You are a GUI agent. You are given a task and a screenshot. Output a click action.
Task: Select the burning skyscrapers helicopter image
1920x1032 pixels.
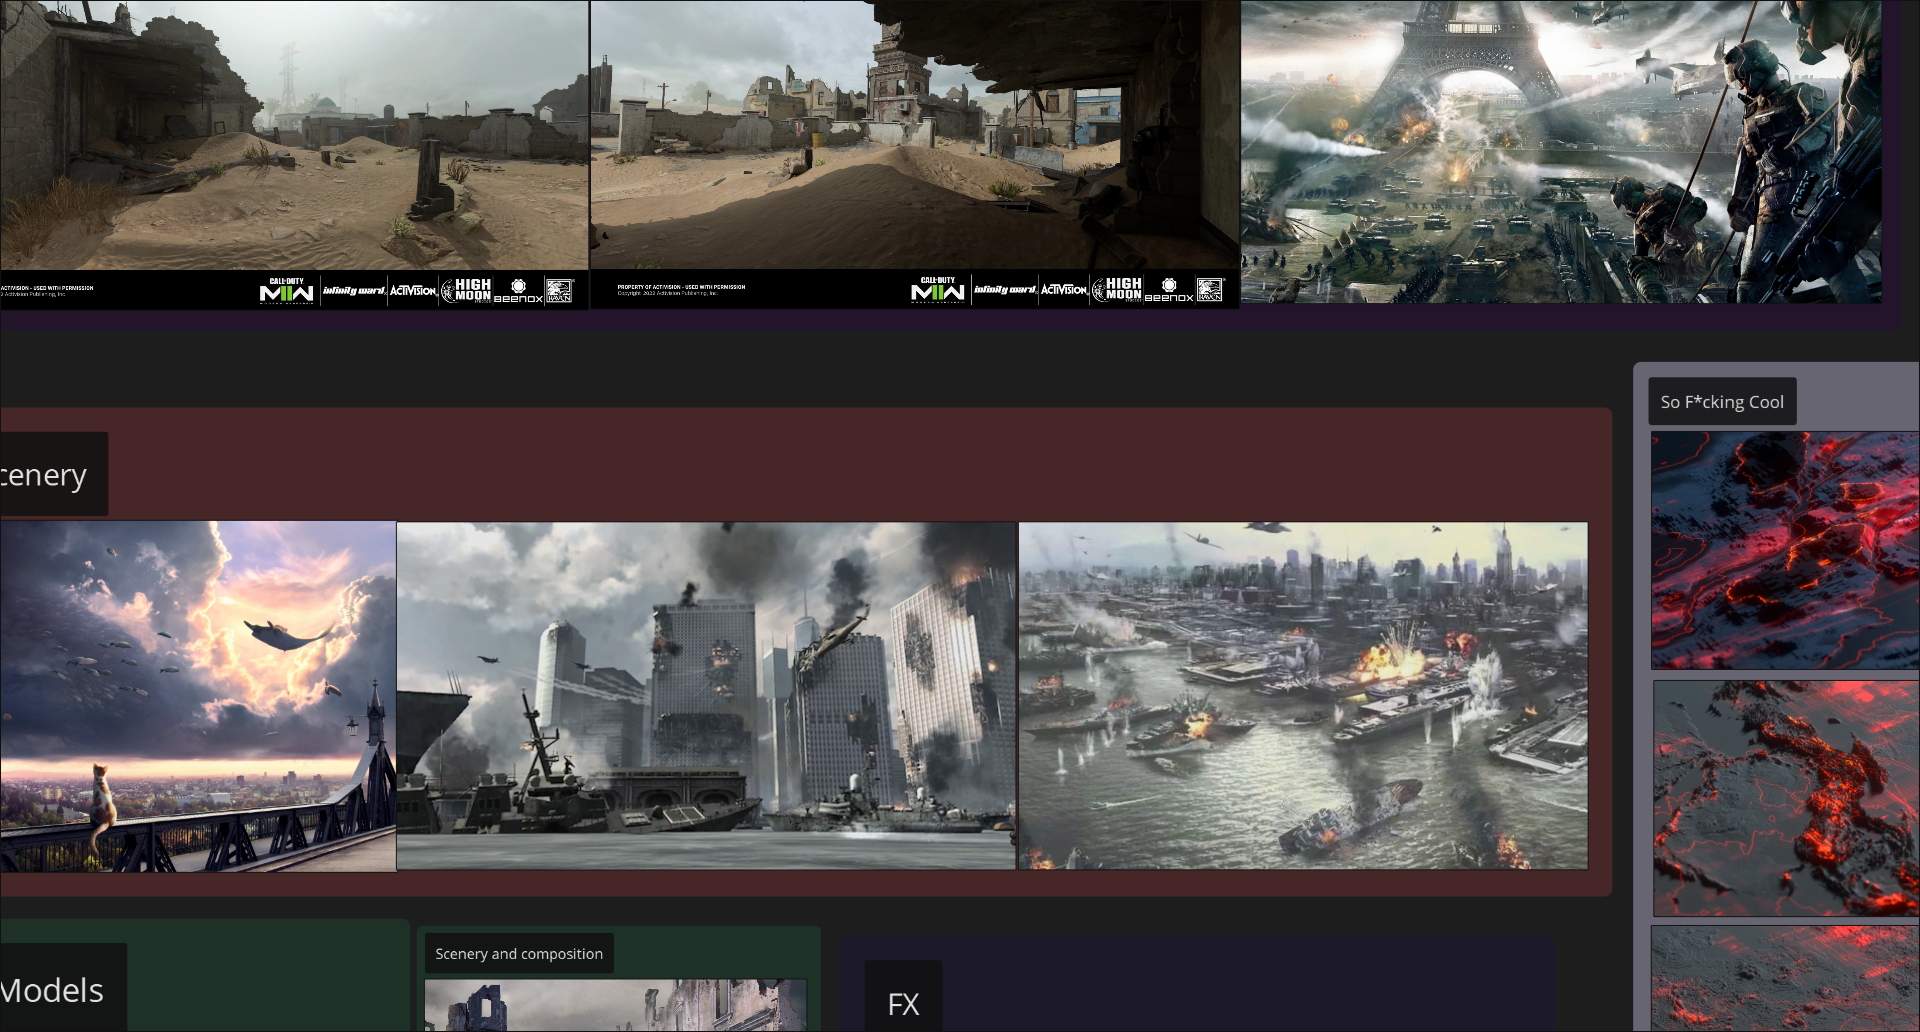pyautogui.click(x=706, y=696)
